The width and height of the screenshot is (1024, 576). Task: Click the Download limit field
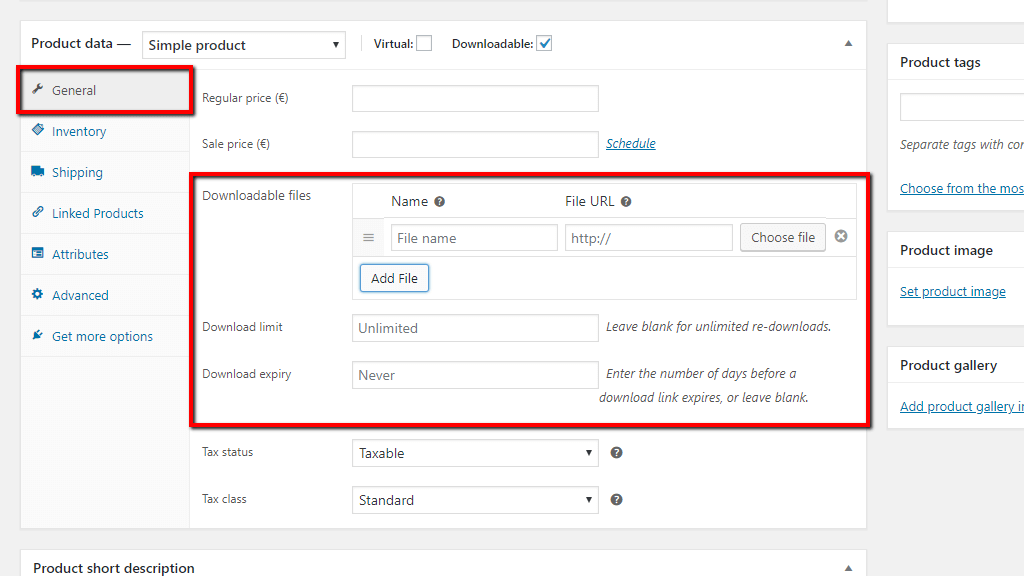click(475, 328)
